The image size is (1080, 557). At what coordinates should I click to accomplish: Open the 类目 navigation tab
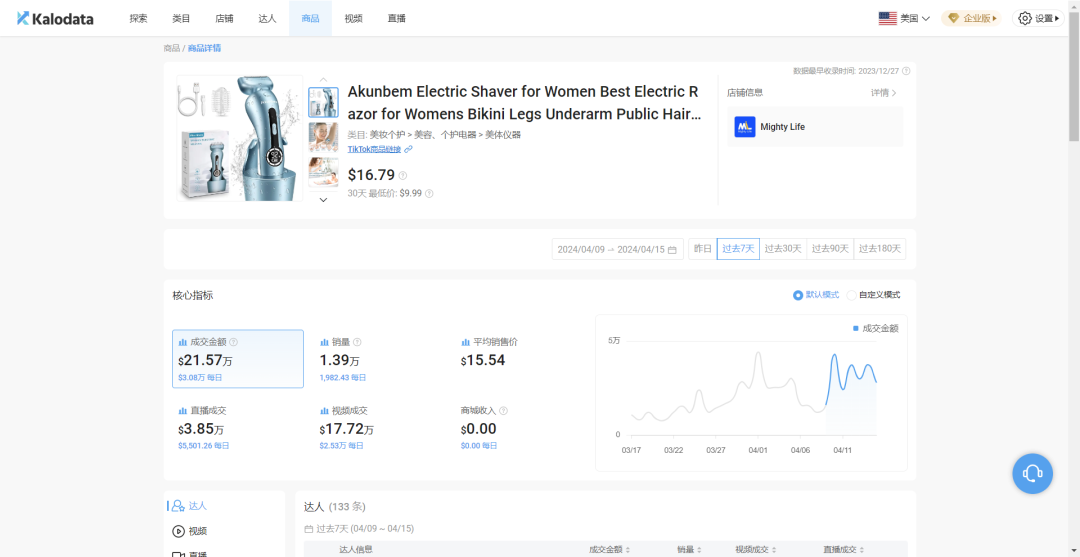181,19
